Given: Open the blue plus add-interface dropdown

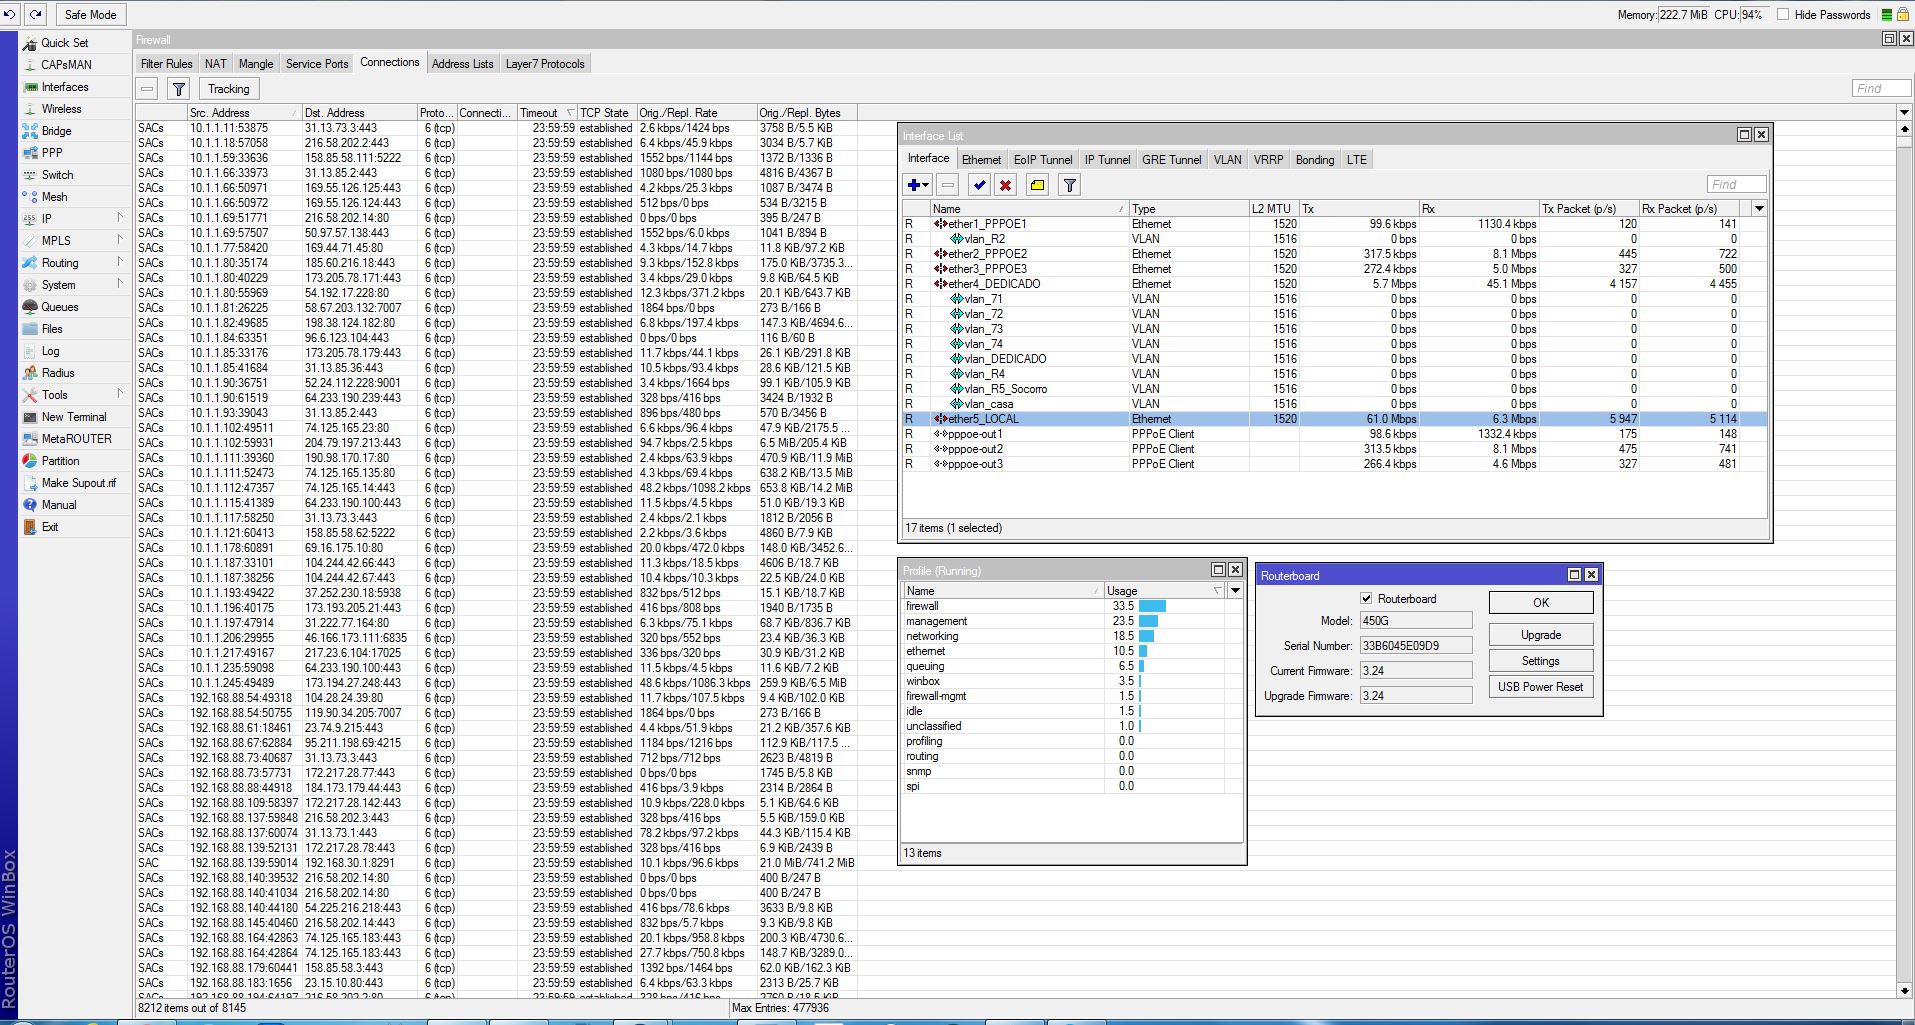Looking at the screenshot, I should pos(917,185).
